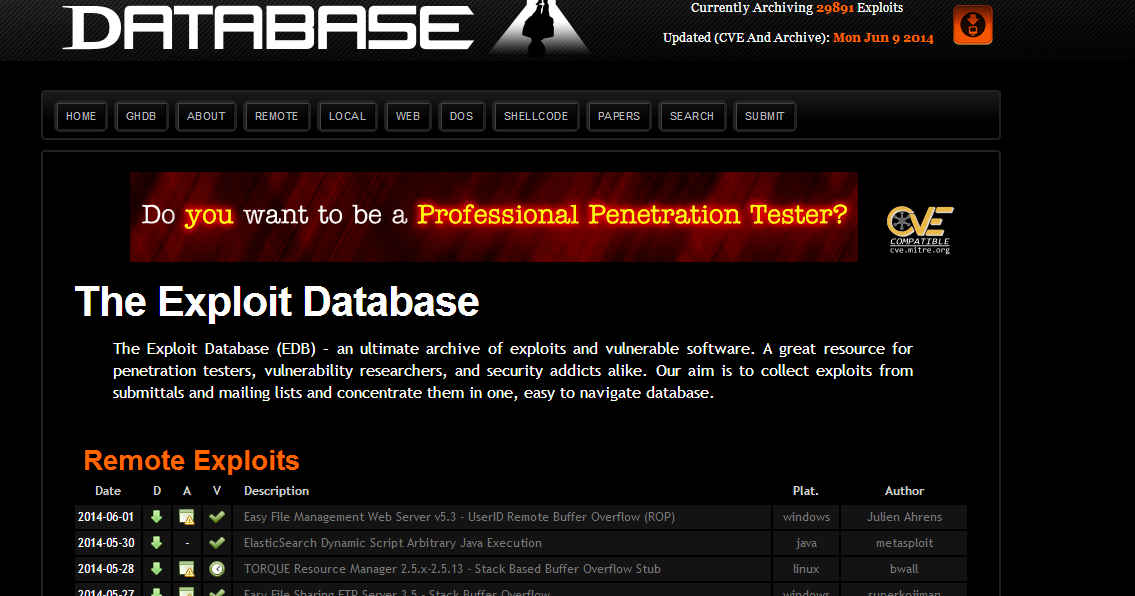Click the Professional Penetration Tester banner
Viewport: 1135px width, 596px height.
pyautogui.click(x=494, y=217)
